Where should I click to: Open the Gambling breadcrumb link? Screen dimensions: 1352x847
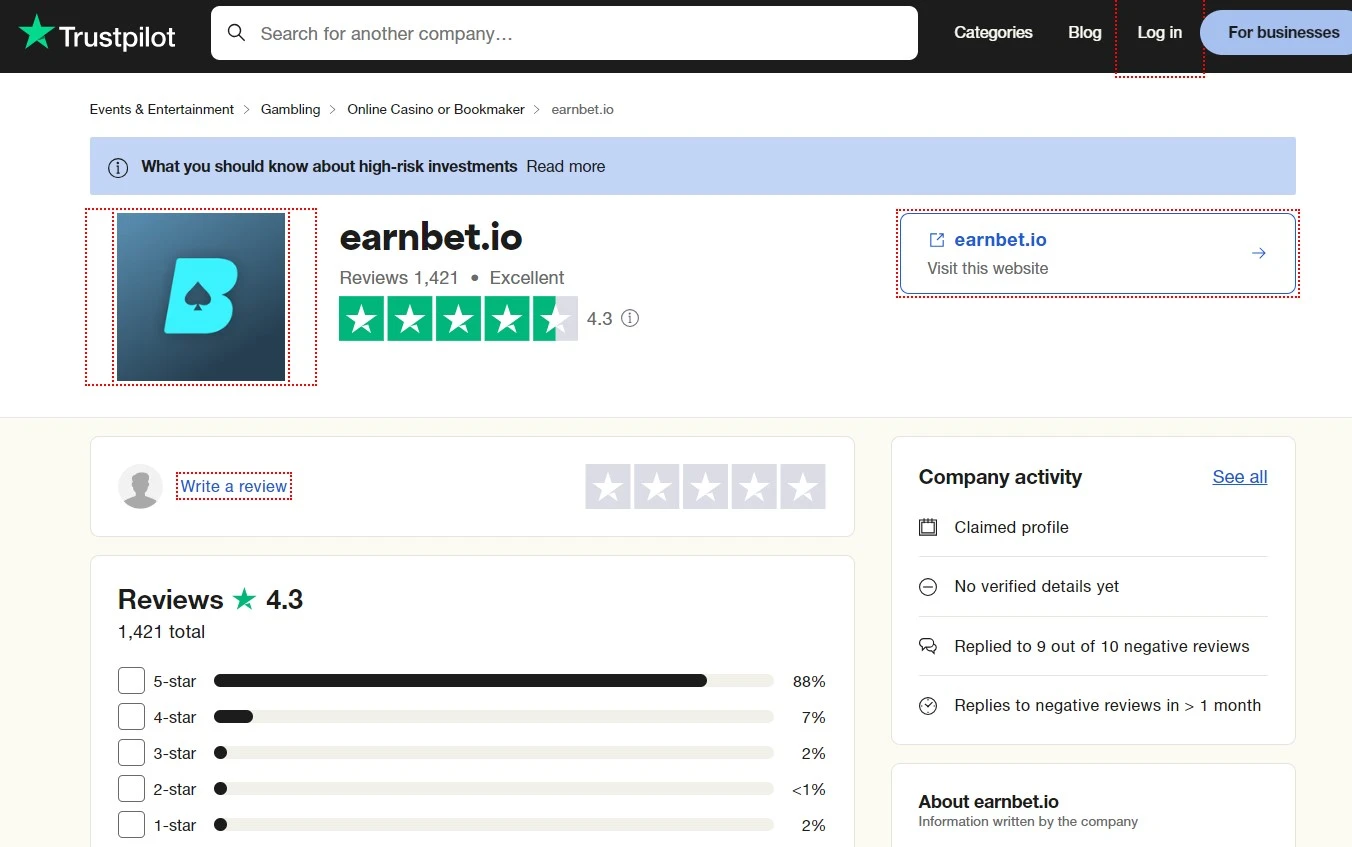[290, 109]
